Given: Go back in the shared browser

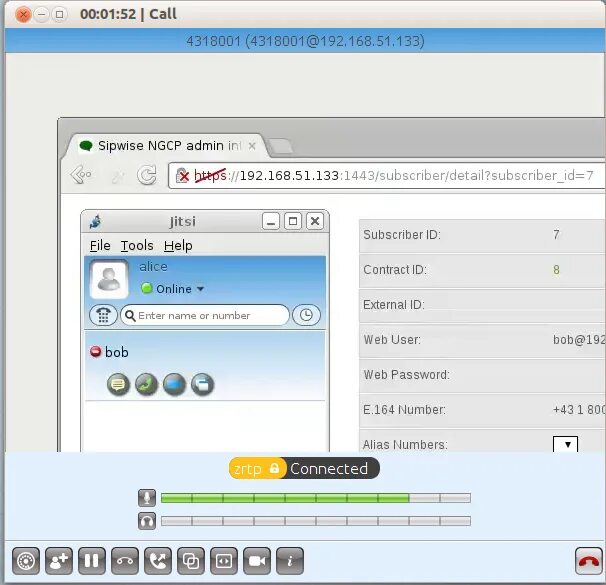Looking at the screenshot, I should 81,175.
